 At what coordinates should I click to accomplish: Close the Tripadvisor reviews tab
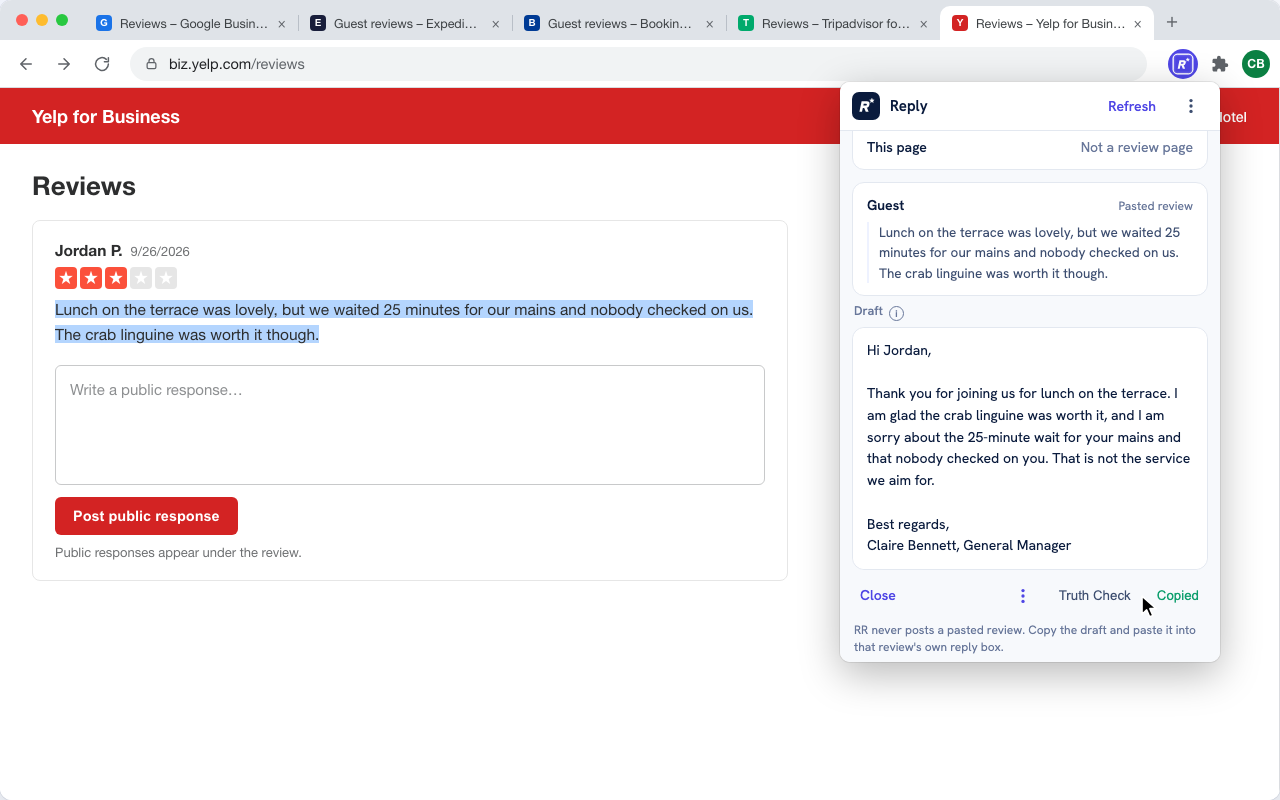click(923, 23)
